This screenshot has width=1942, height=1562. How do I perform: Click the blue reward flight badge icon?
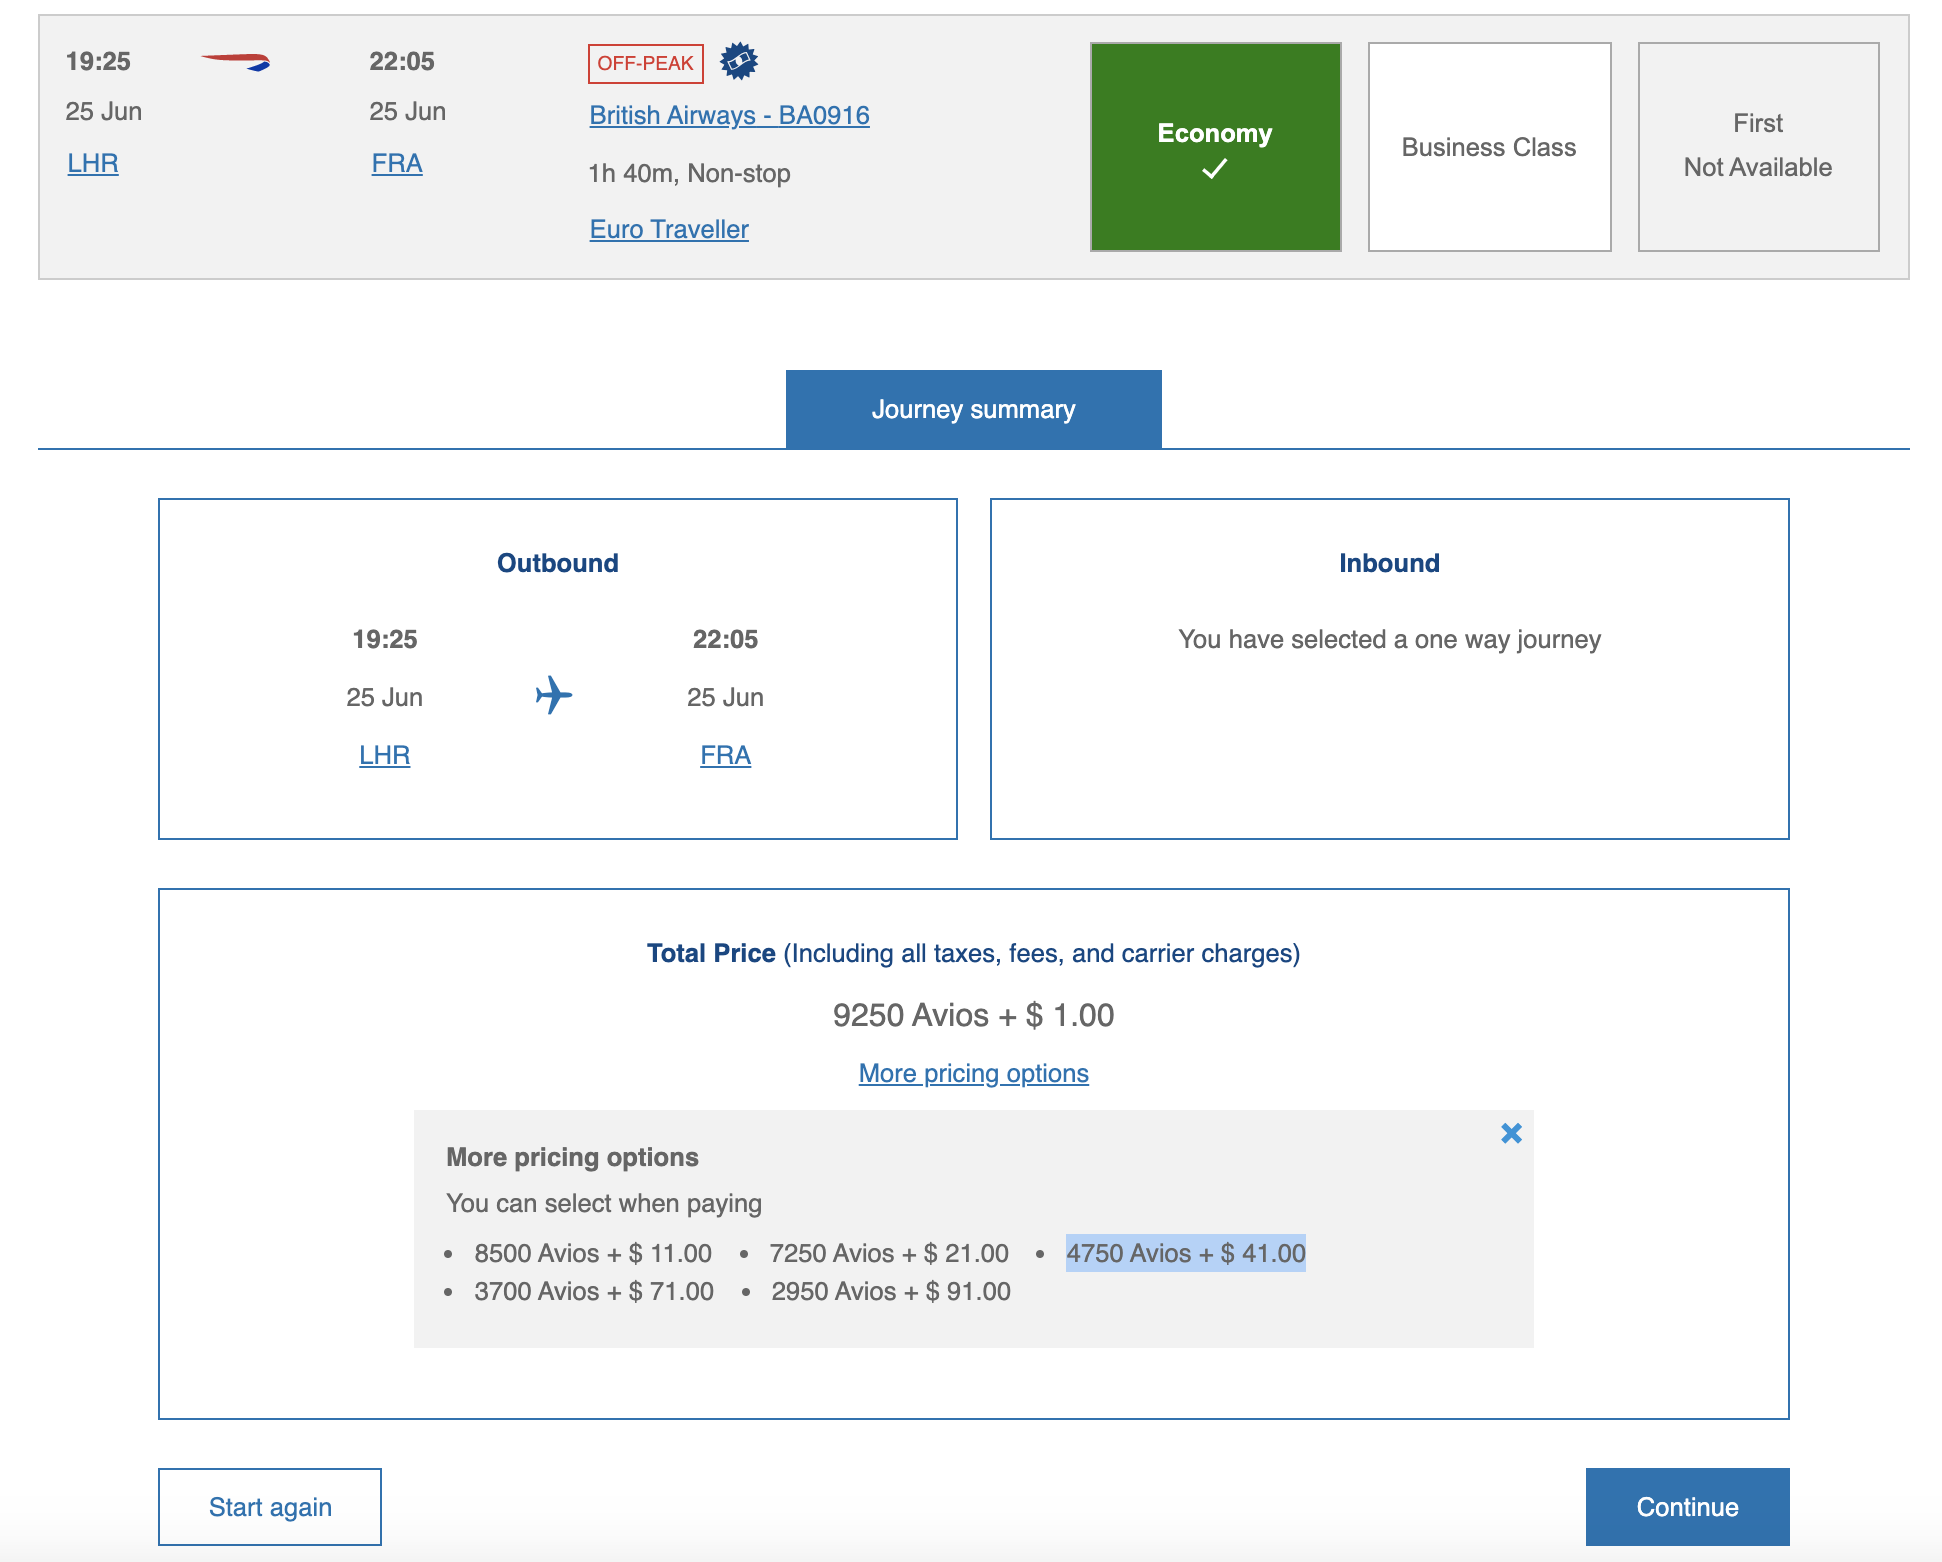(x=739, y=61)
